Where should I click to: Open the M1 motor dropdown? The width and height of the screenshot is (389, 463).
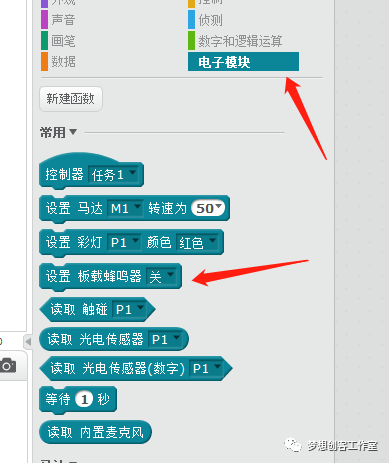[x=125, y=209]
